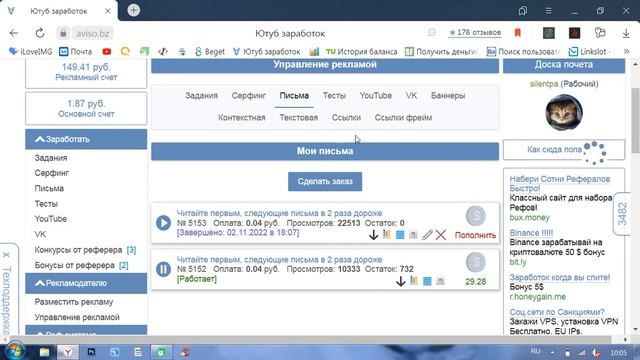This screenshot has width=640, height=360.
Task: Click the coin icon of letter 5152
Action: [476, 262]
